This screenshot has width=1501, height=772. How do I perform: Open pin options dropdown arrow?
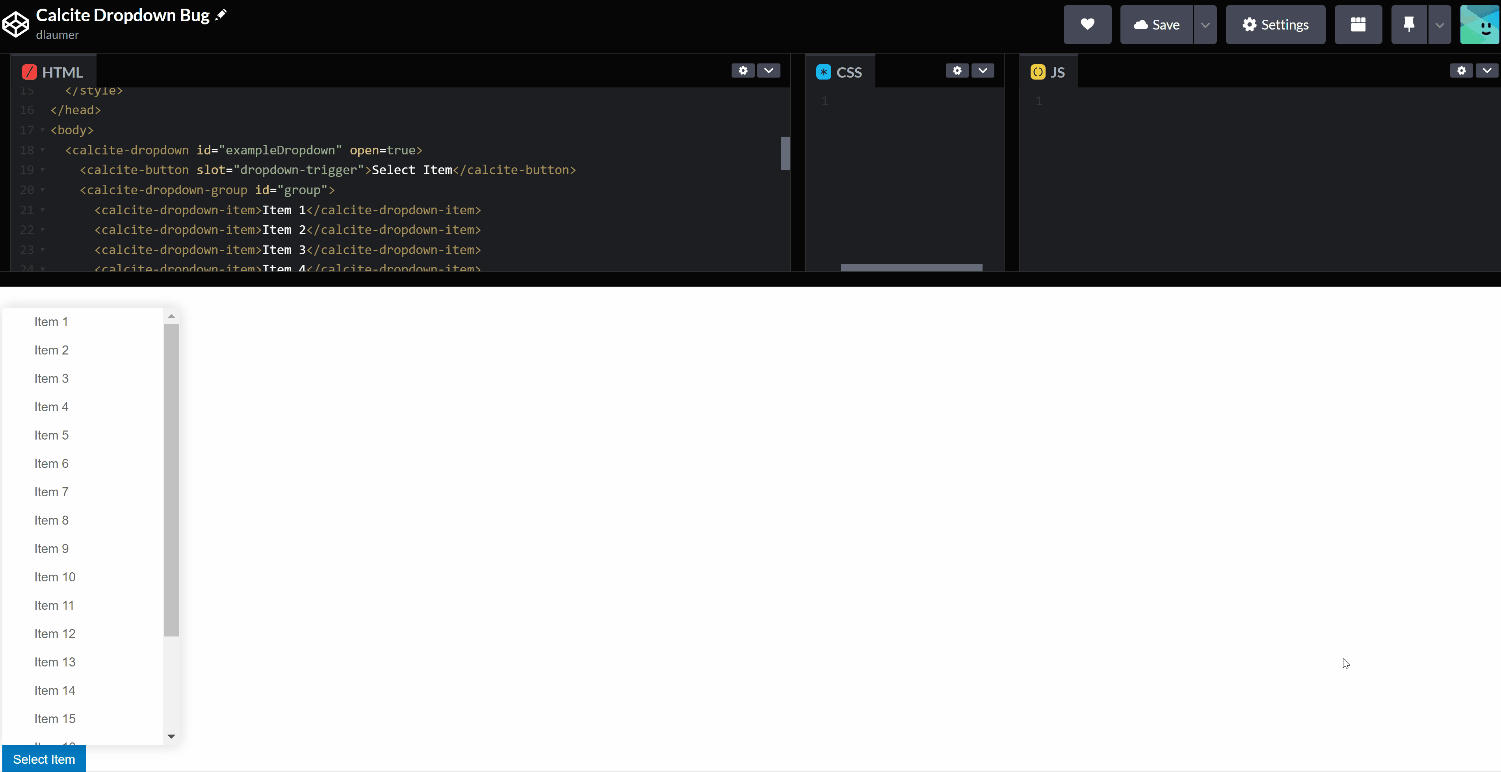[1439, 25]
